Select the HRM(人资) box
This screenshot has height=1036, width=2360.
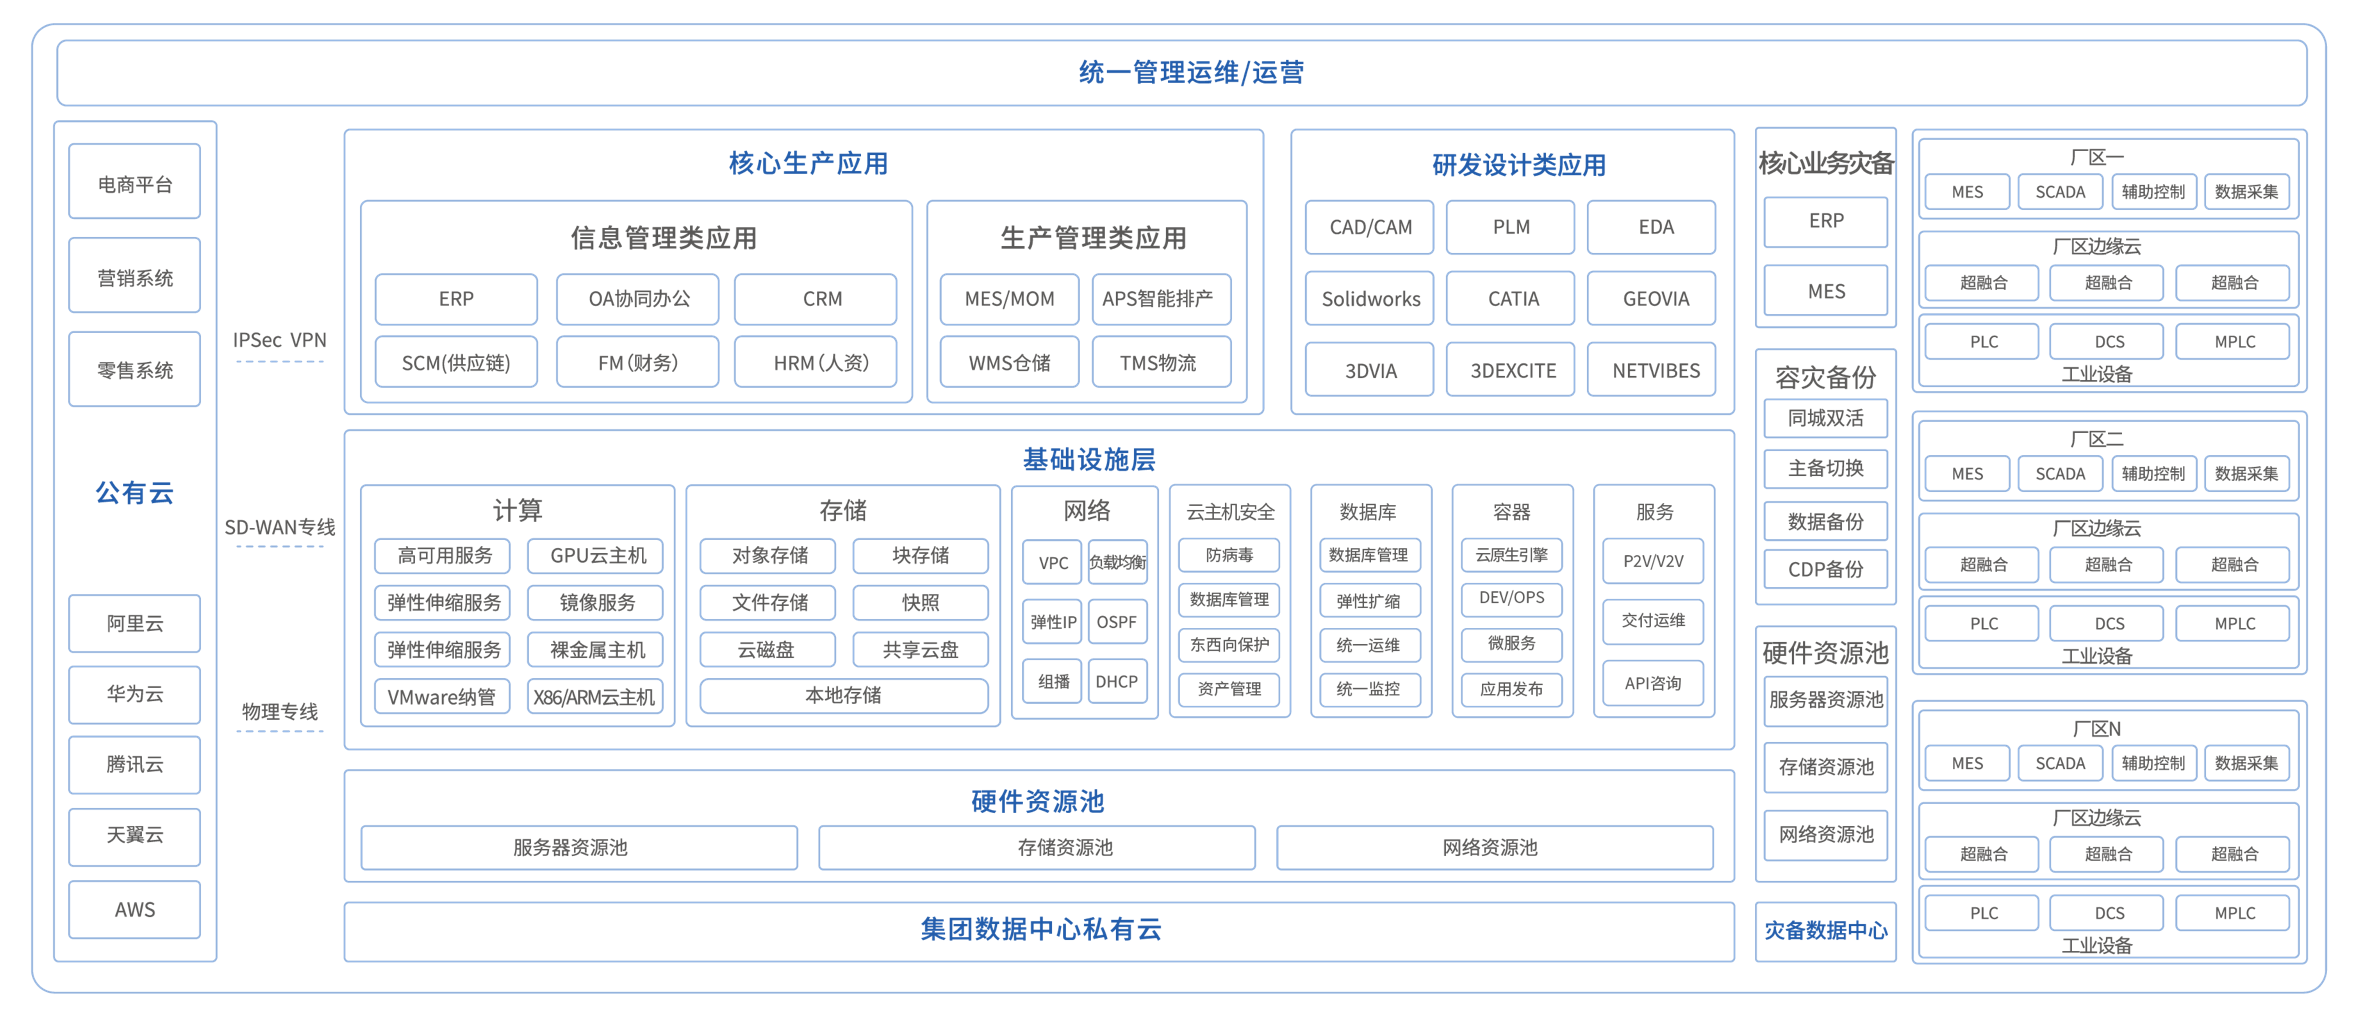click(815, 361)
